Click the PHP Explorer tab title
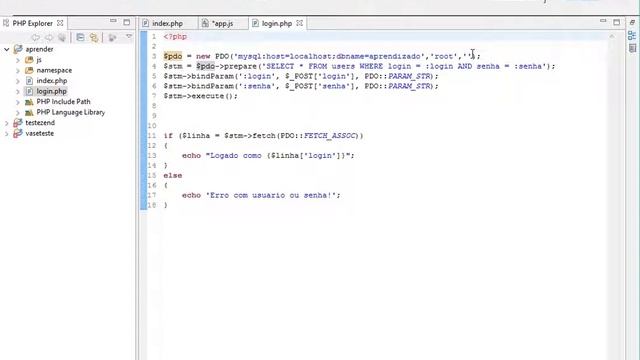The height and width of the screenshot is (360, 640). click(32, 23)
